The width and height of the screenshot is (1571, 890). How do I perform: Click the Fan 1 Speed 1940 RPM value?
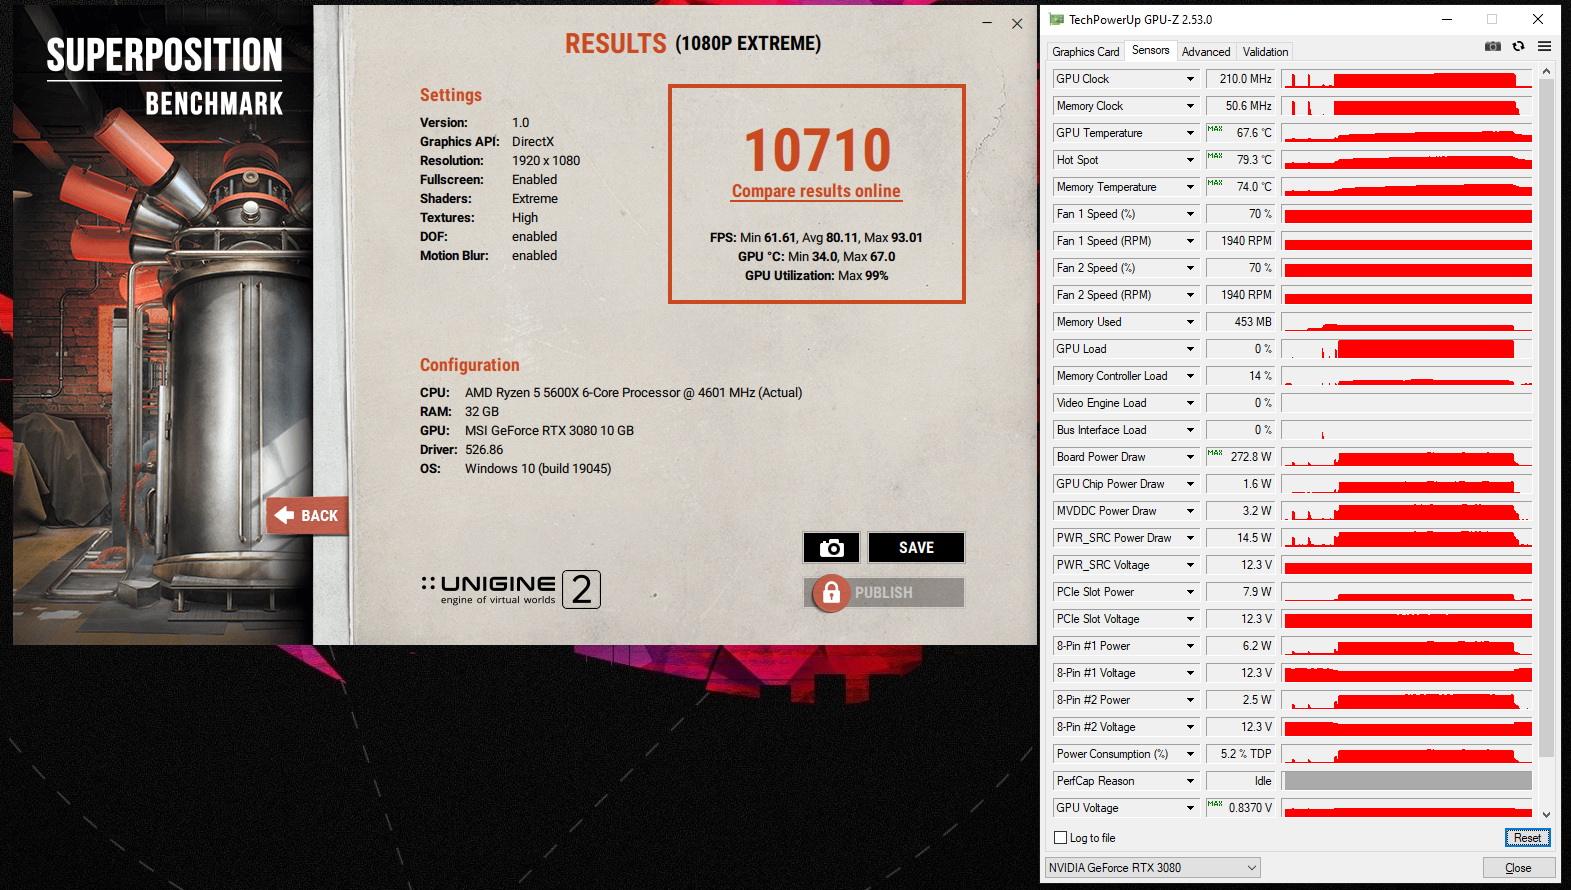(x=1240, y=241)
